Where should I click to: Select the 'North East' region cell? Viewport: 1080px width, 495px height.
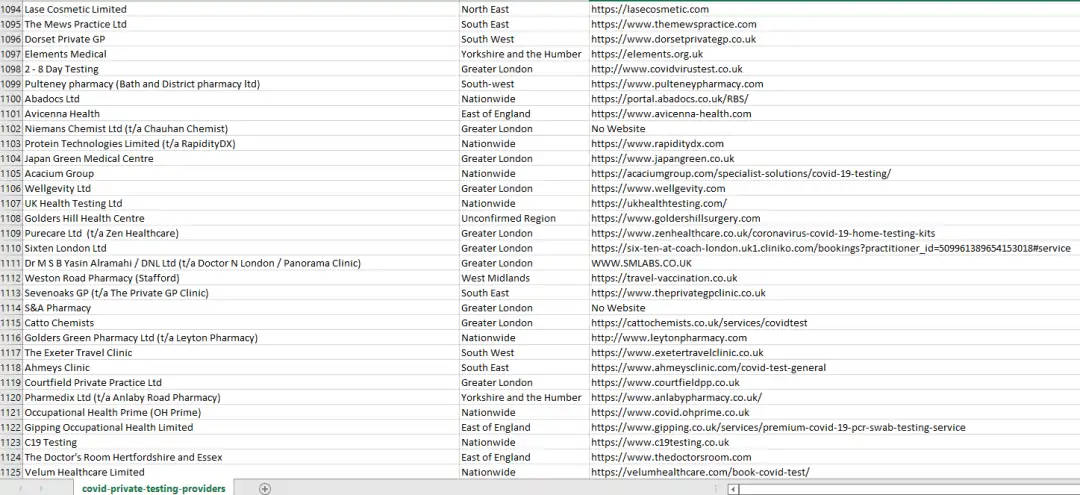point(524,10)
